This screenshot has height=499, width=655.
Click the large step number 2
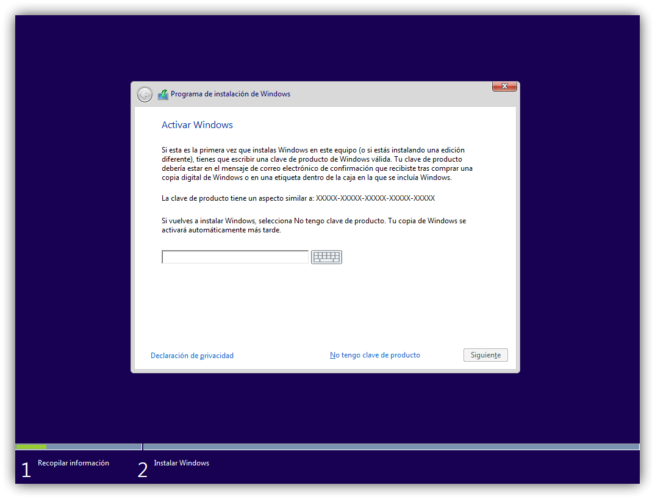click(142, 470)
